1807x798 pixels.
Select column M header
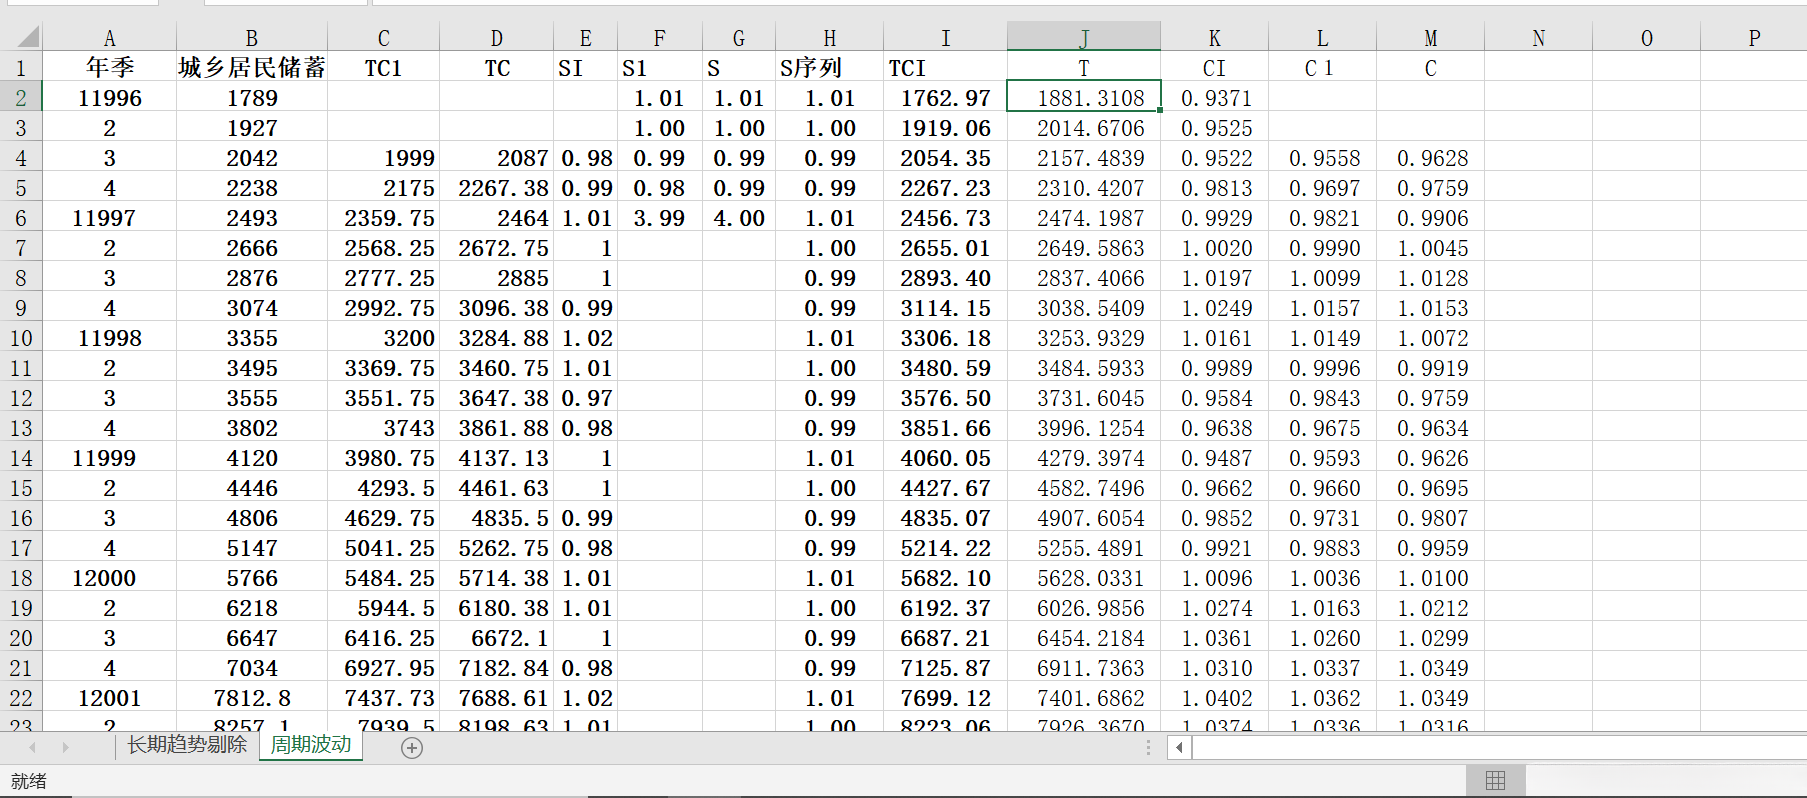point(1430,38)
